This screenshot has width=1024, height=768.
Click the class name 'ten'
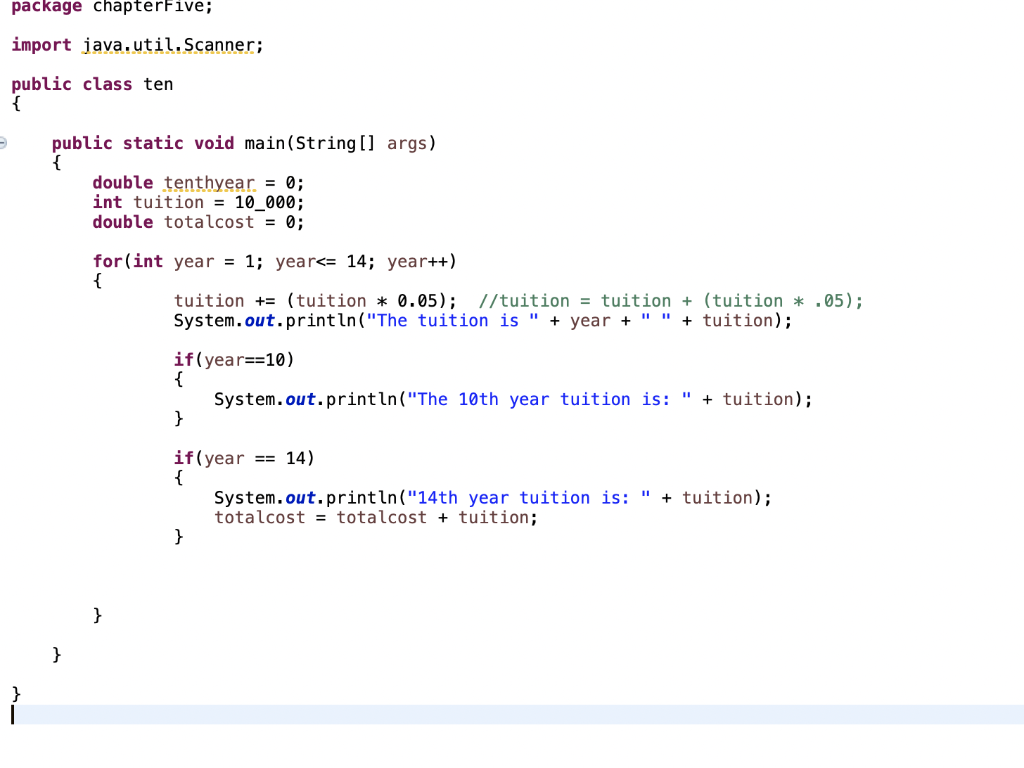tap(158, 84)
